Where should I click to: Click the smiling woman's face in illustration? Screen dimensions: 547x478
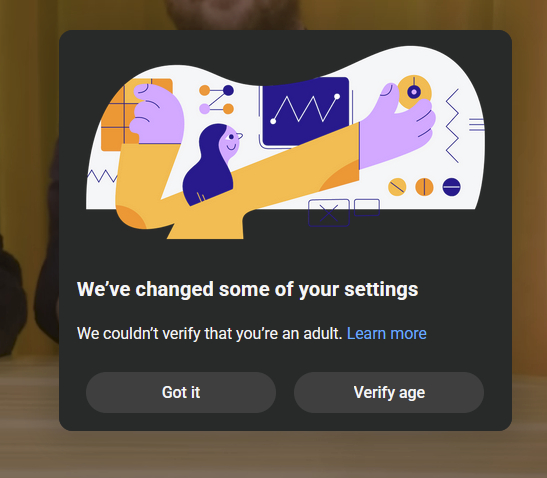point(230,142)
